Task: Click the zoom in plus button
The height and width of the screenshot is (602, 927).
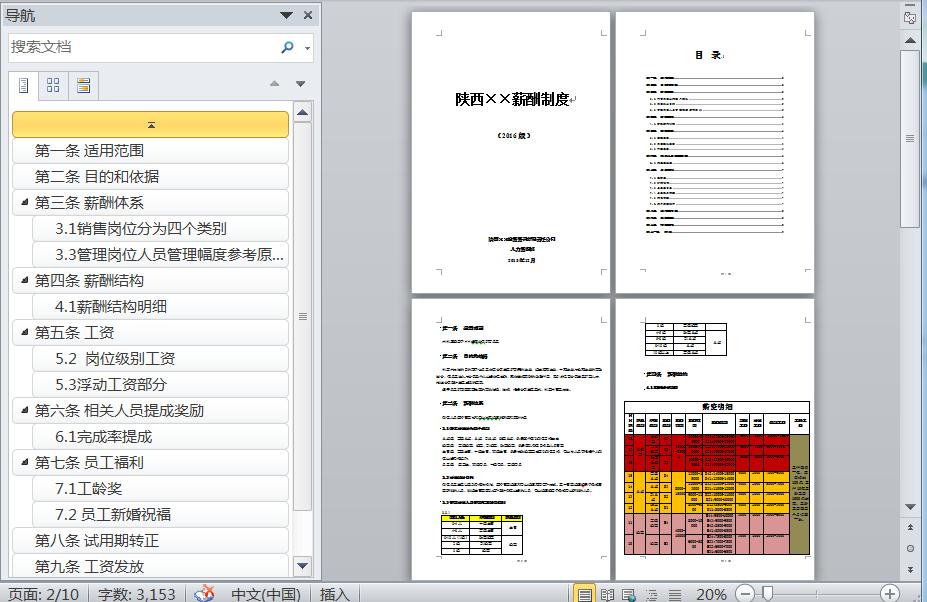Action: tap(889, 594)
